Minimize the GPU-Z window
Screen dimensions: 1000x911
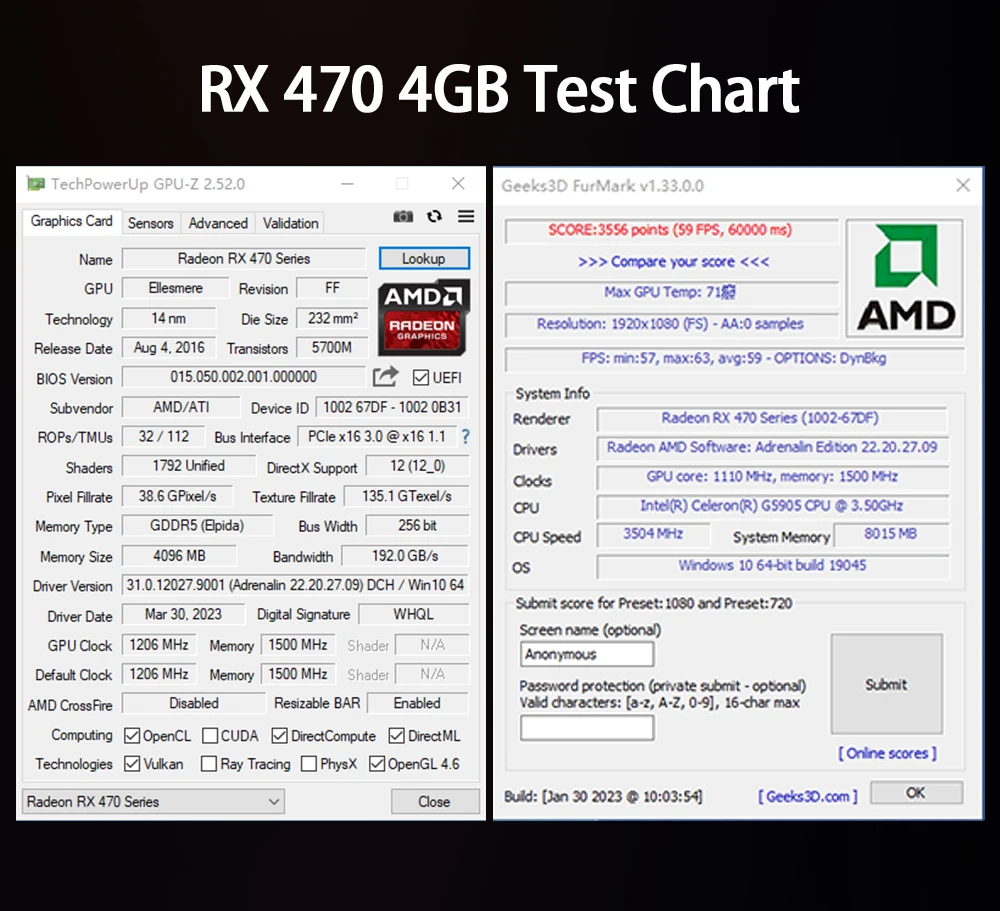coord(348,184)
